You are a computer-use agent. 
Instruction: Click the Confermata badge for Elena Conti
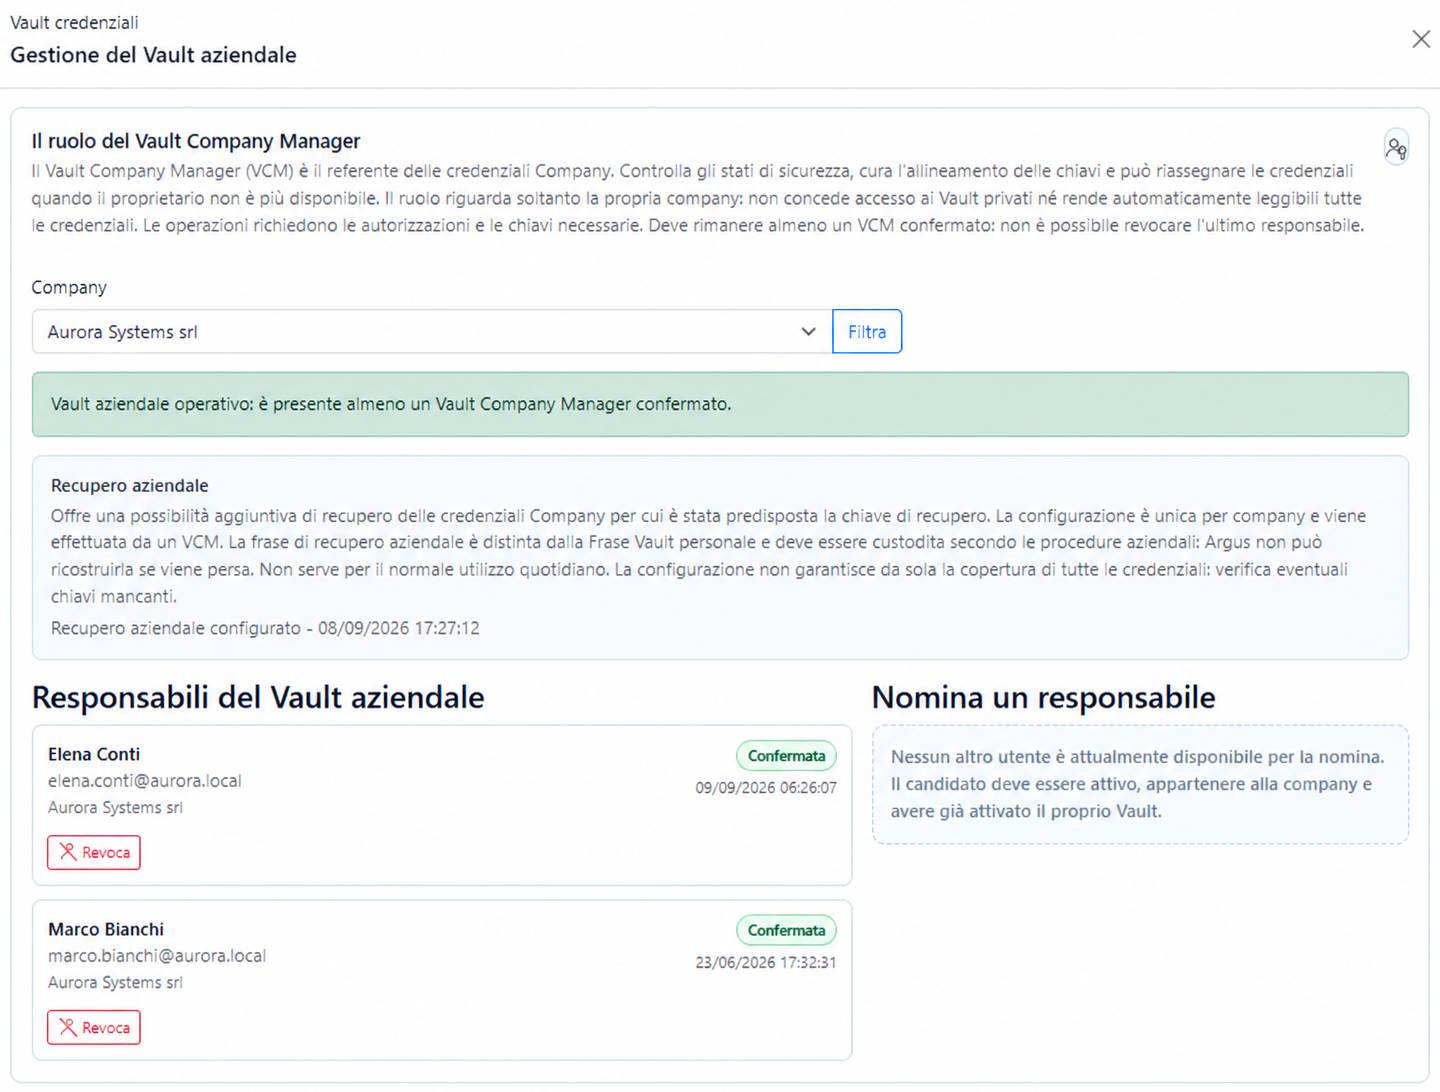tap(786, 756)
